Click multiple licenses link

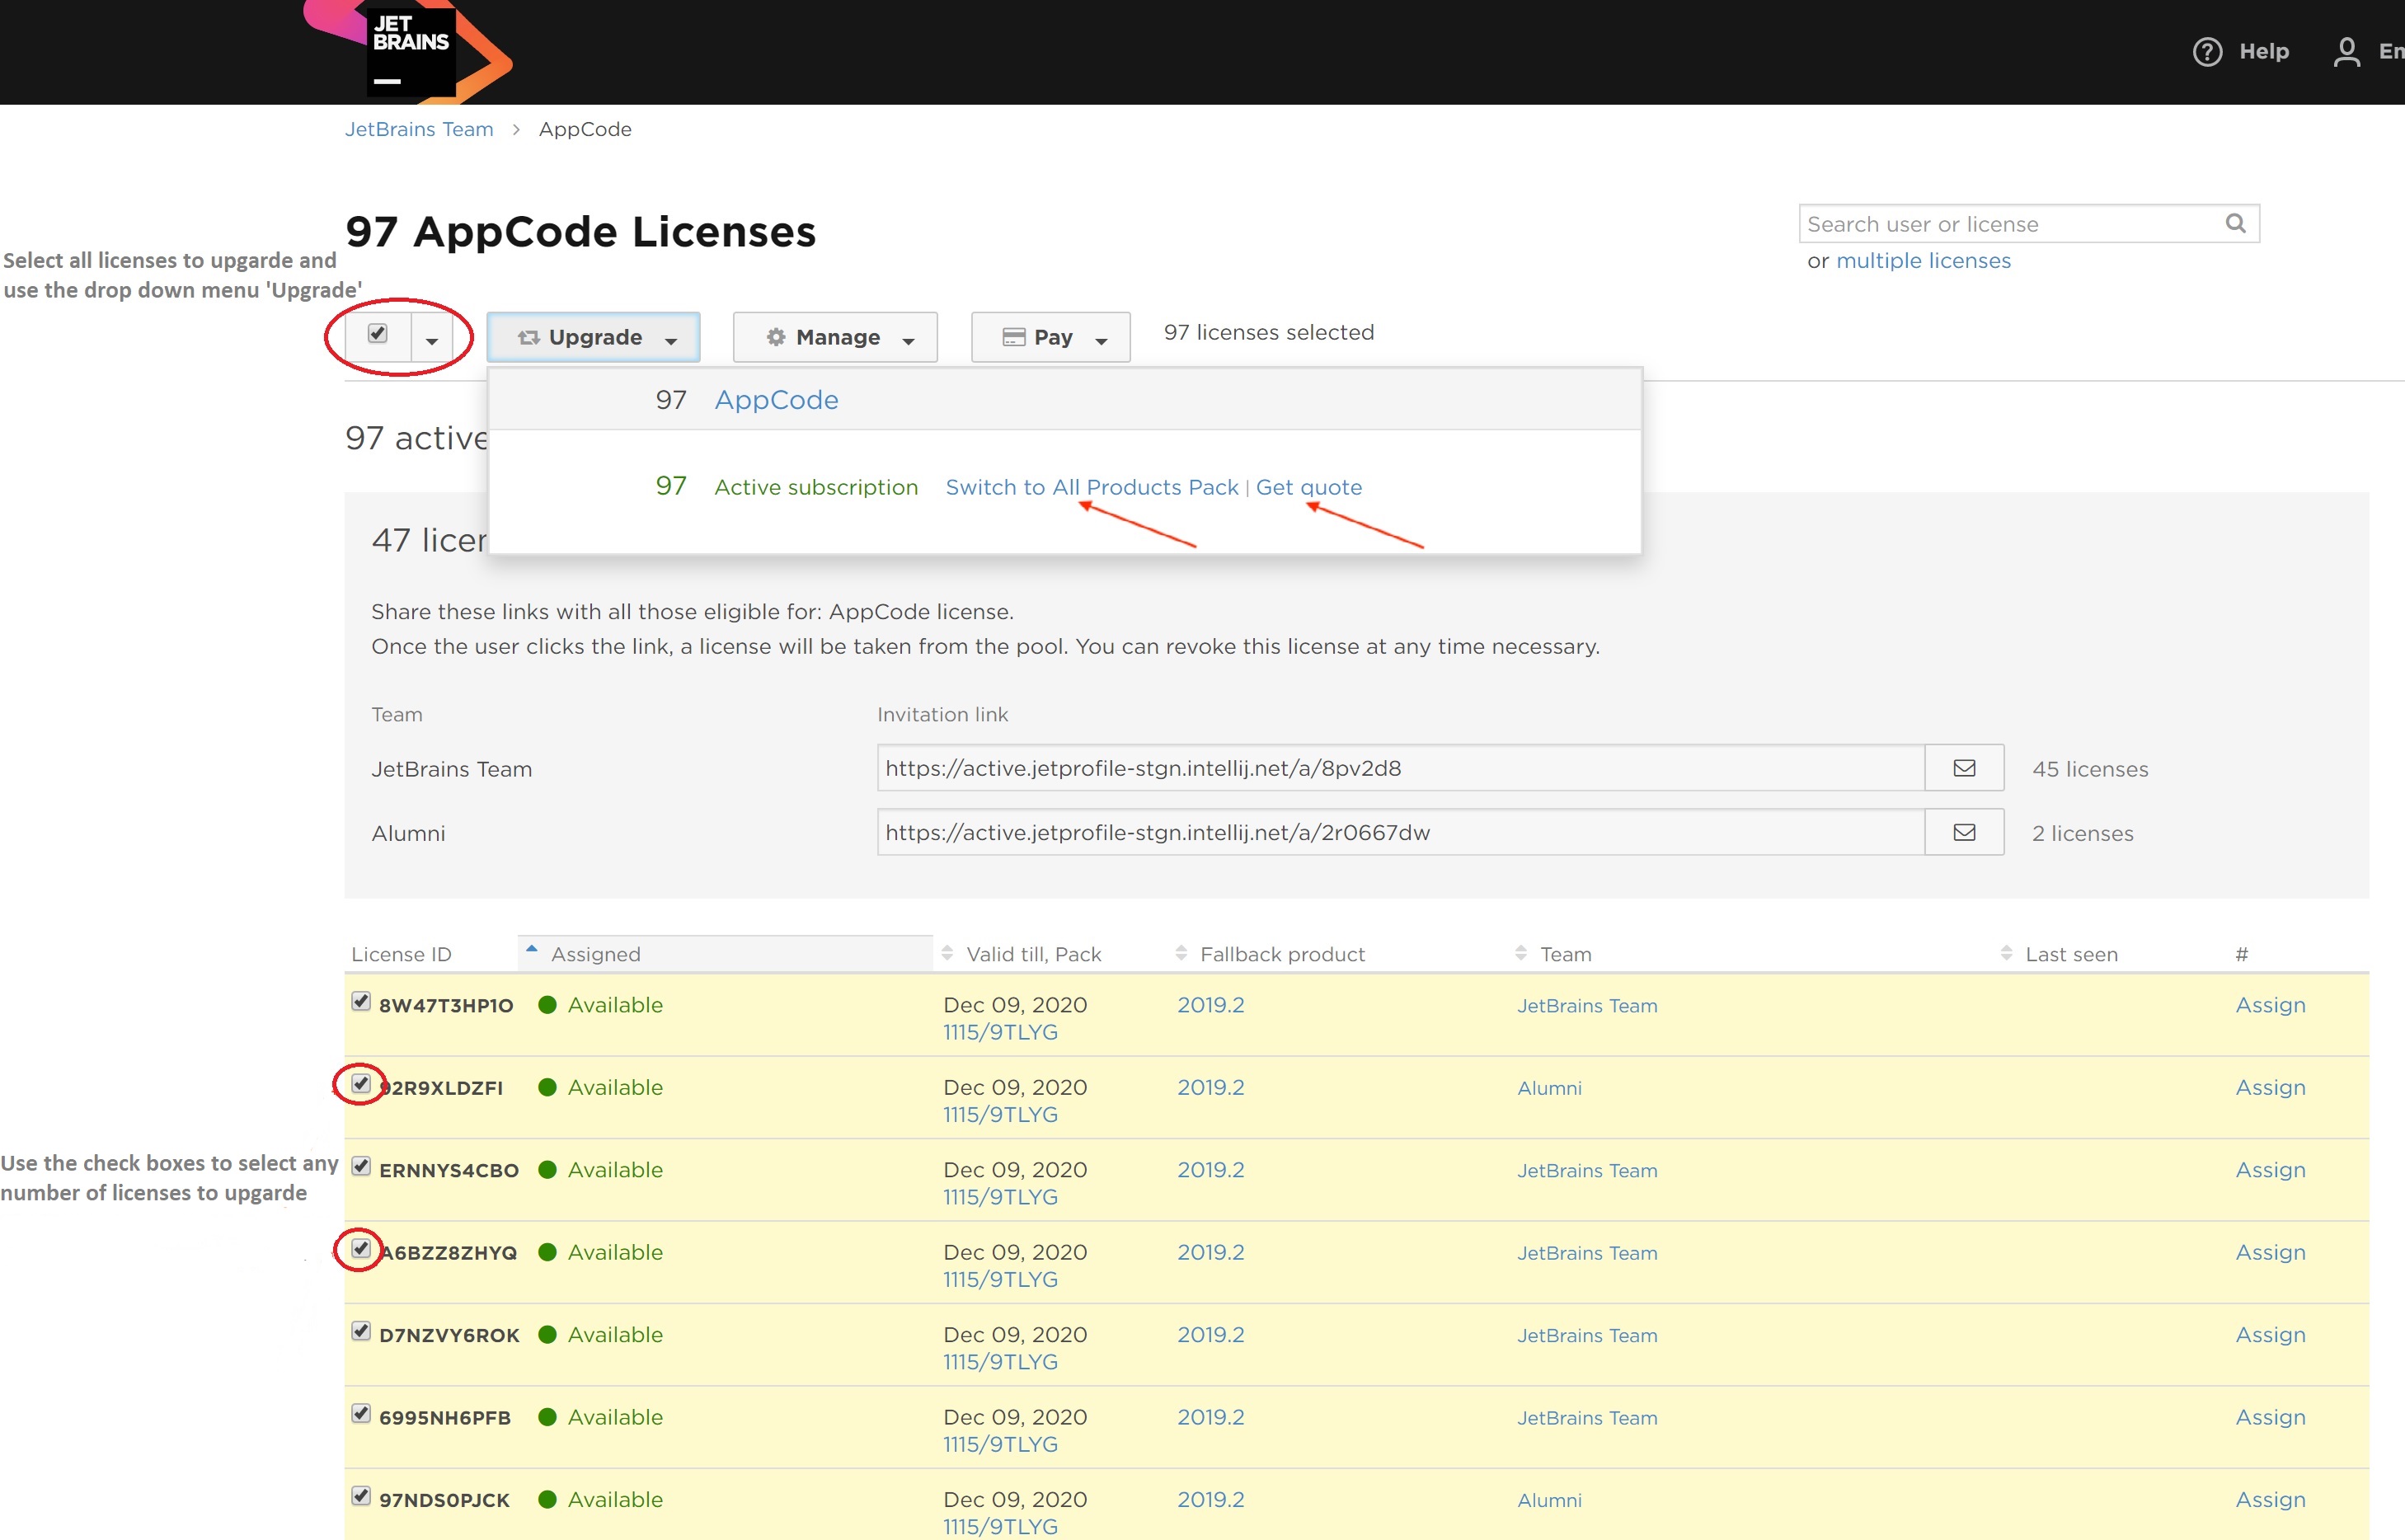pyautogui.click(x=1923, y=260)
